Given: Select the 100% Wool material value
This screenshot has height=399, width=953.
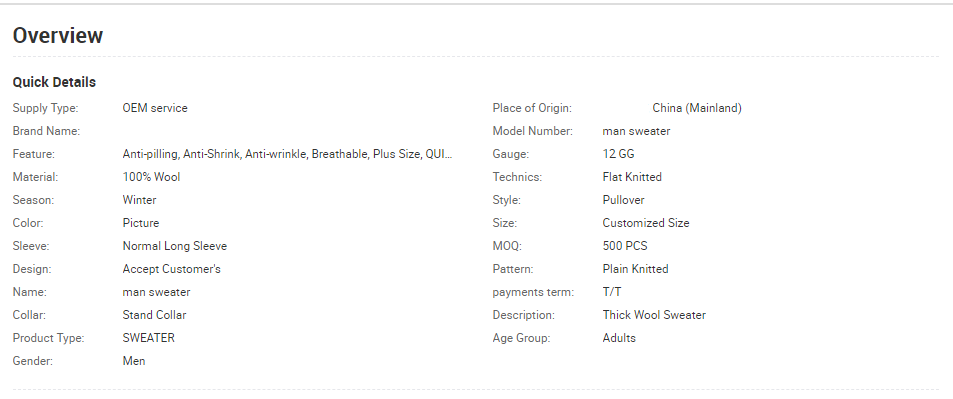Looking at the screenshot, I should [151, 177].
